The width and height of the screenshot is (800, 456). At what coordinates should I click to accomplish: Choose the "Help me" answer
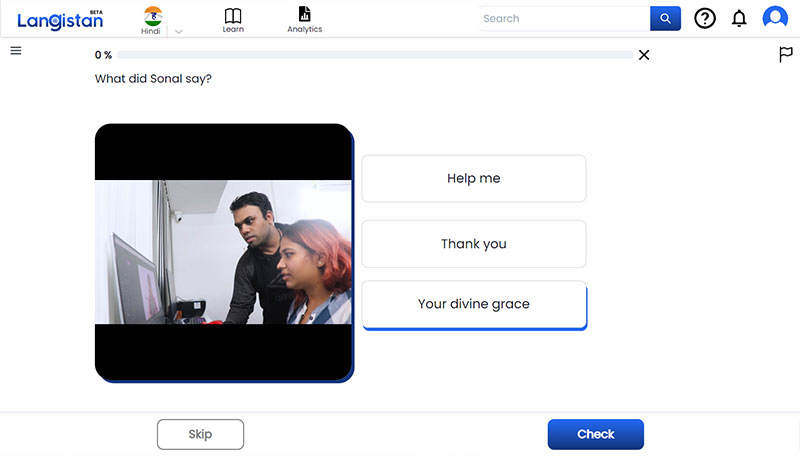coord(473,179)
